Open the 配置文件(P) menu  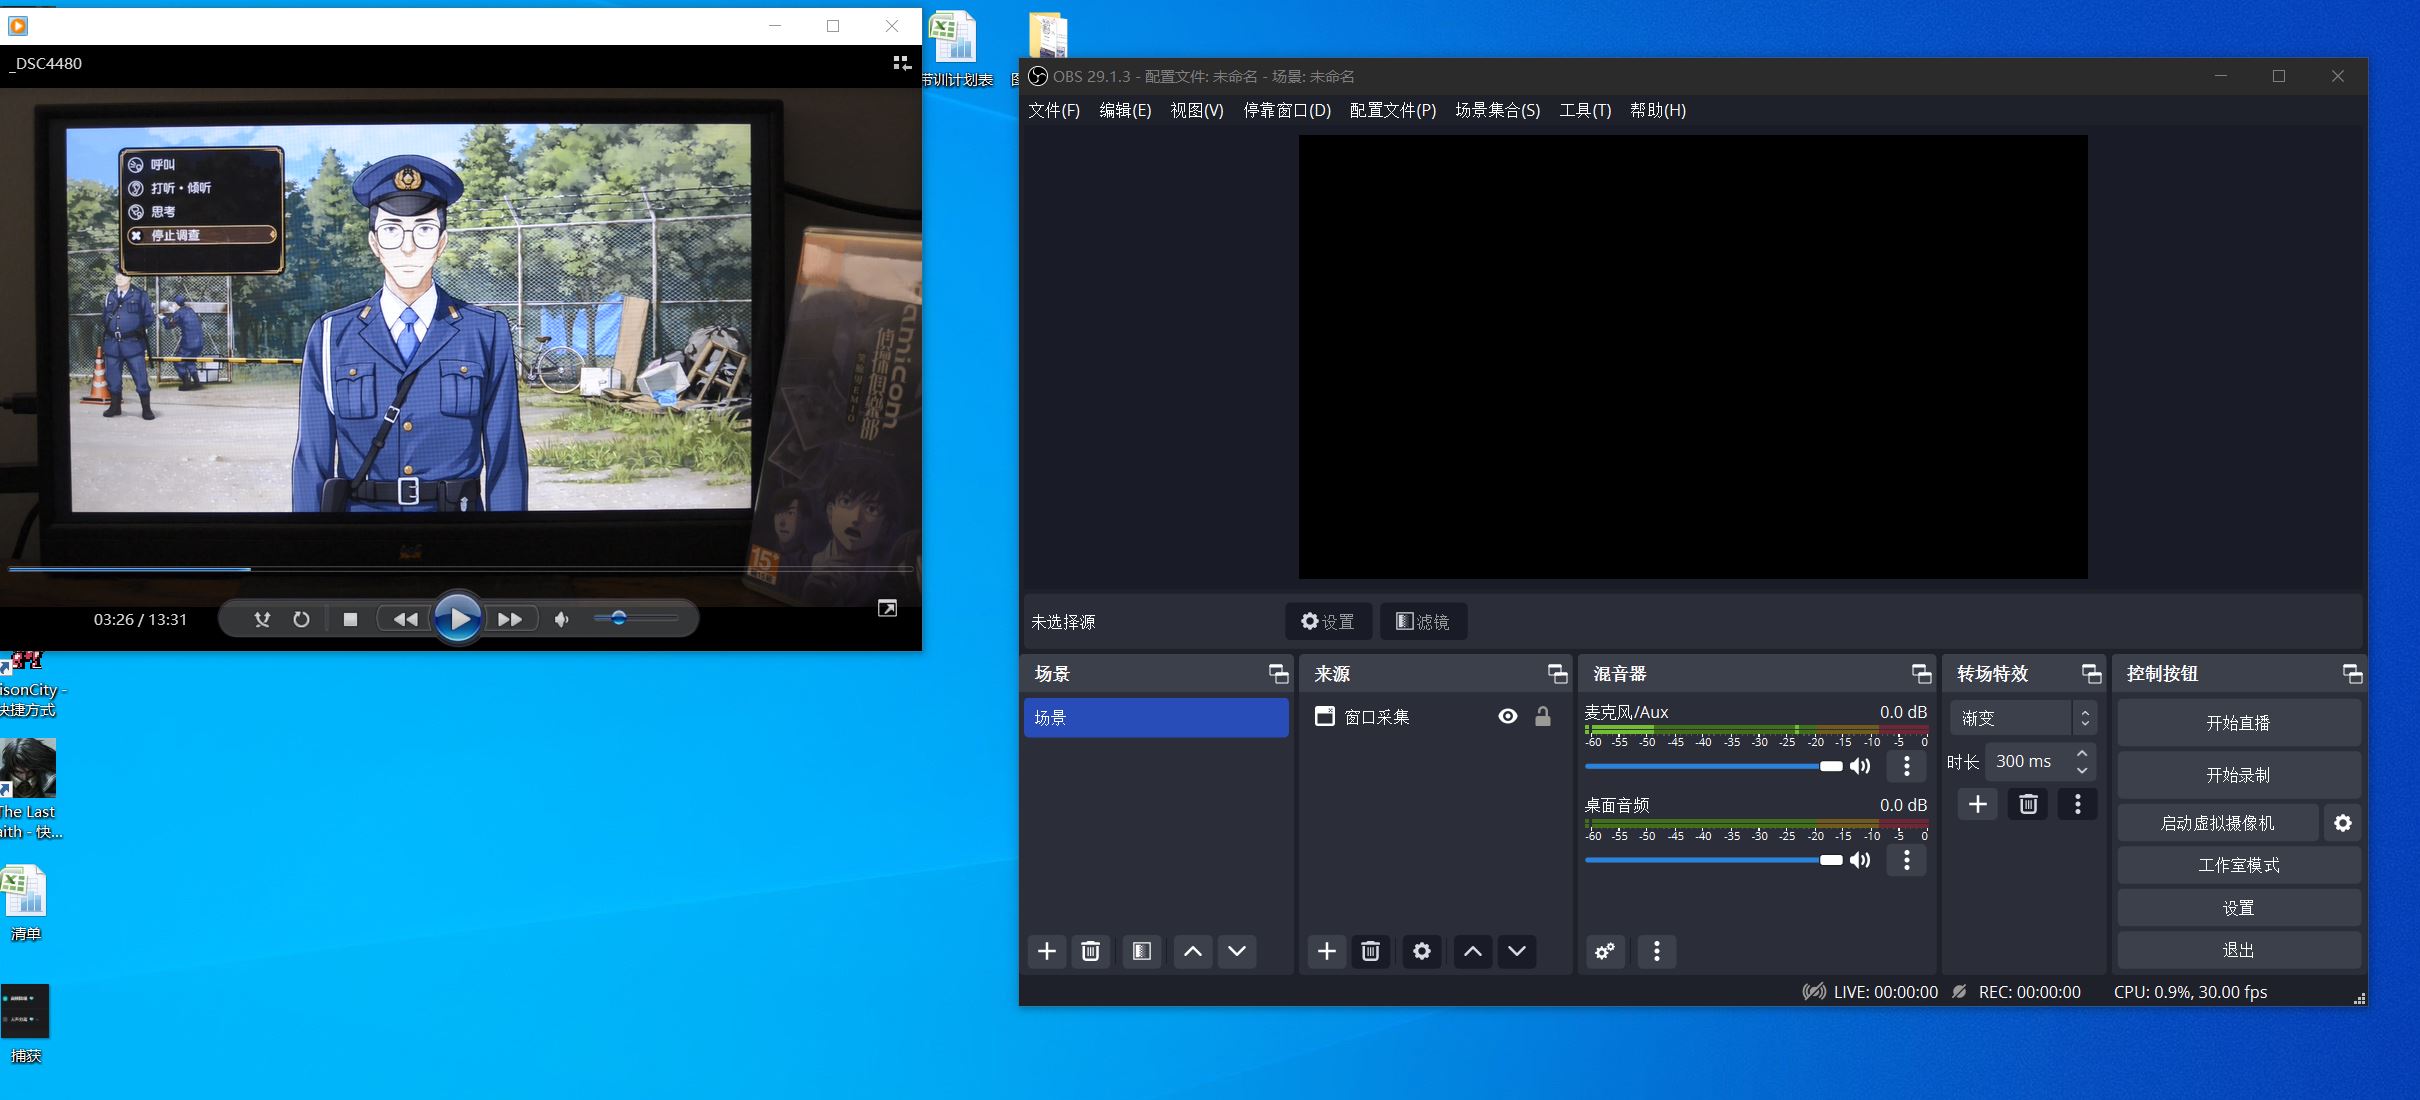[1393, 110]
